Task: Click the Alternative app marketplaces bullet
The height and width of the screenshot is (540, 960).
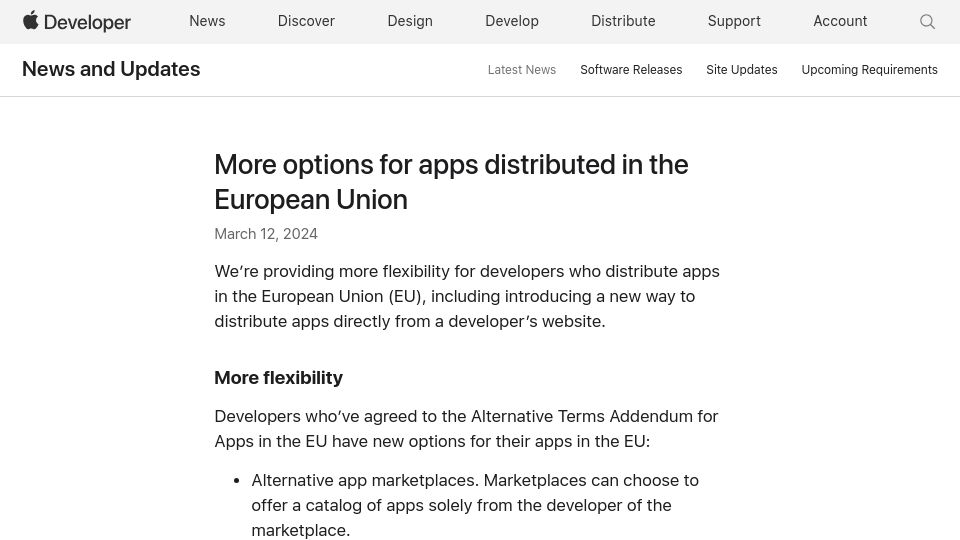Action: click(x=474, y=505)
